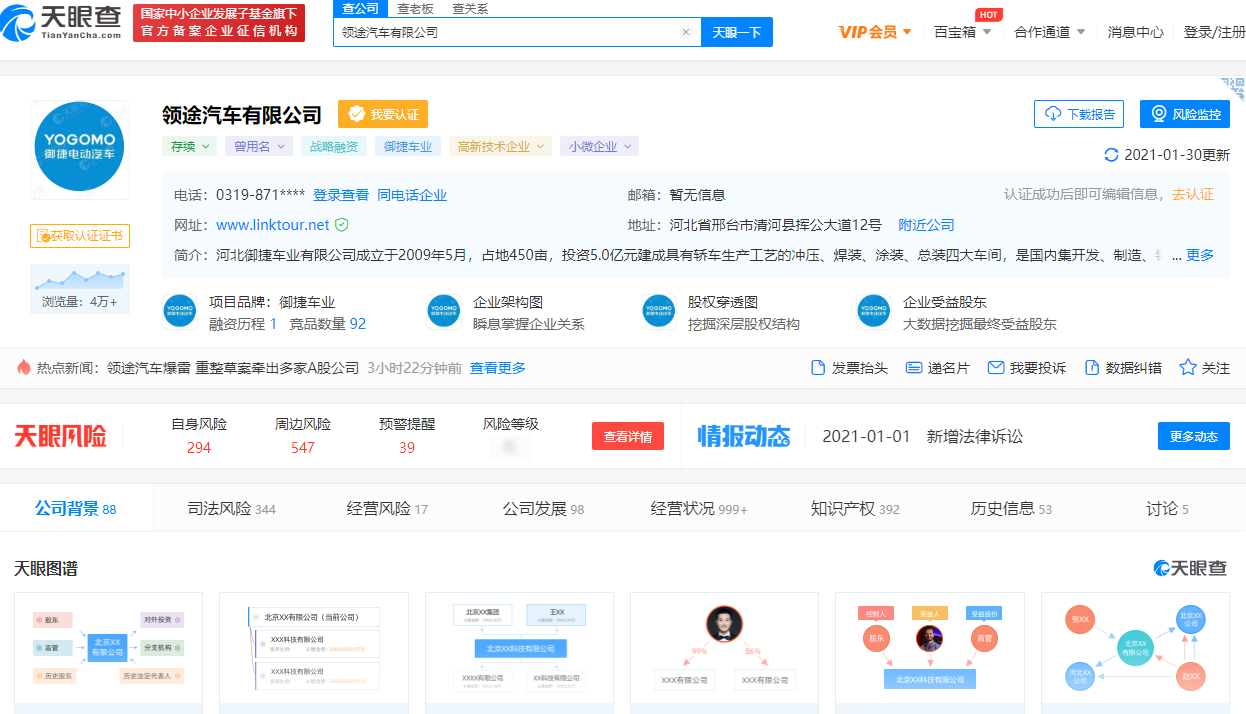Expand the 高新技术企业 tag dropdown
Screen dimensions: 1246x714
500,146
